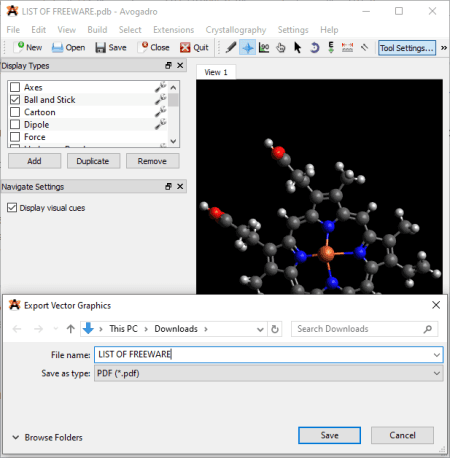Expand the toolbar overflow chevron
Image resolution: width=450 pixels, height=458 pixels.
point(444,48)
